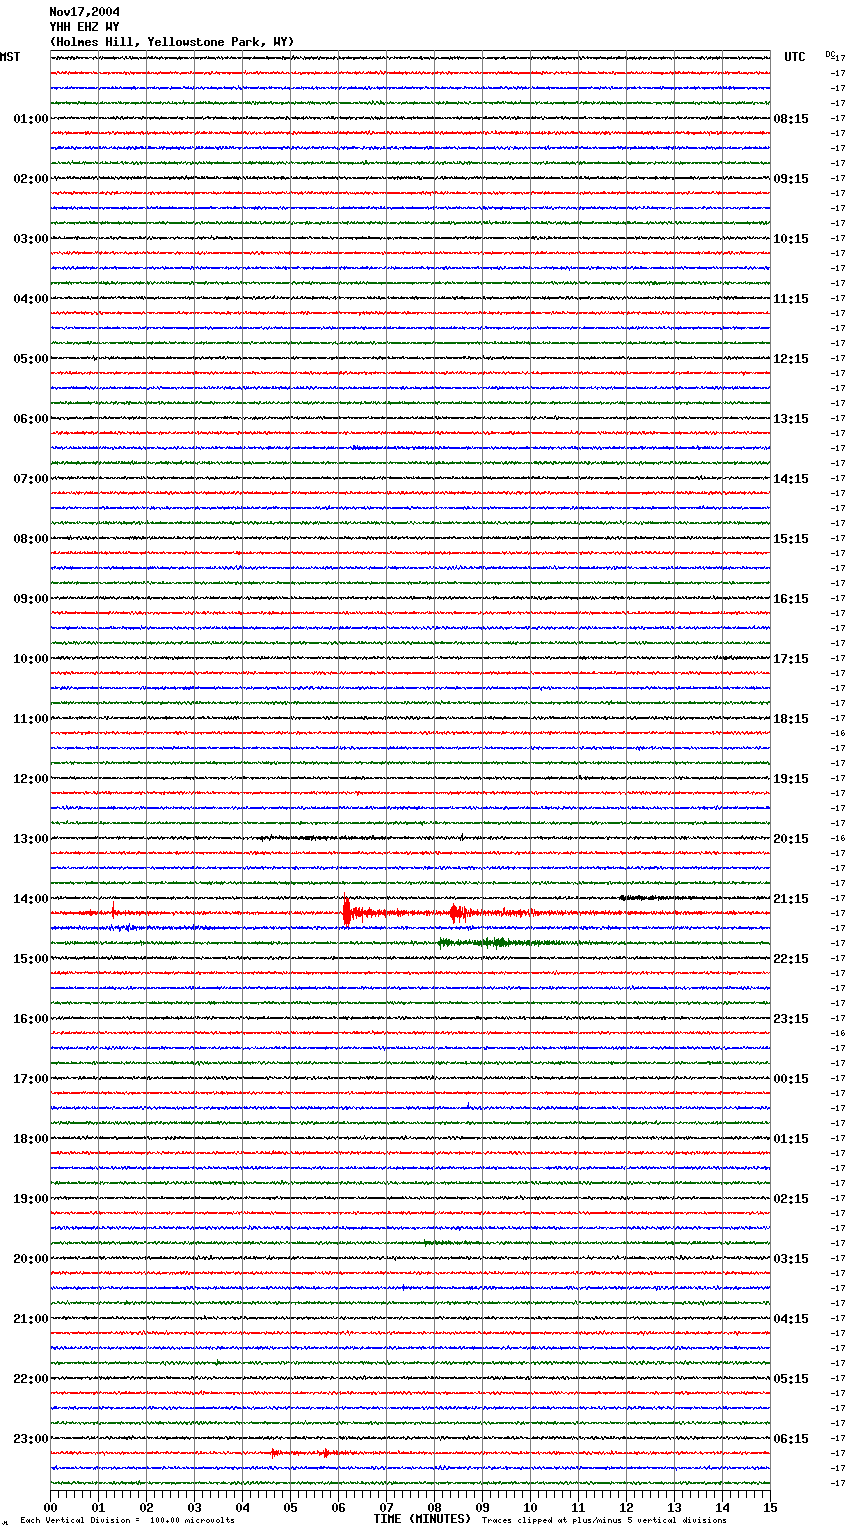This screenshot has width=850, height=1534.
Task: Select the 19:00 MST row label
Action: tap(30, 1199)
